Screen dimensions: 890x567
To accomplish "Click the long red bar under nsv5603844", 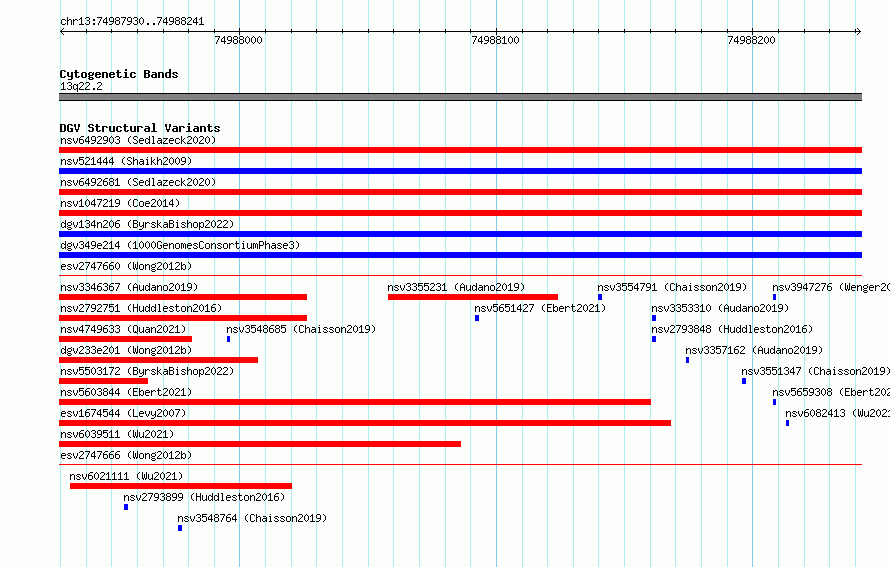I will 355,402.
